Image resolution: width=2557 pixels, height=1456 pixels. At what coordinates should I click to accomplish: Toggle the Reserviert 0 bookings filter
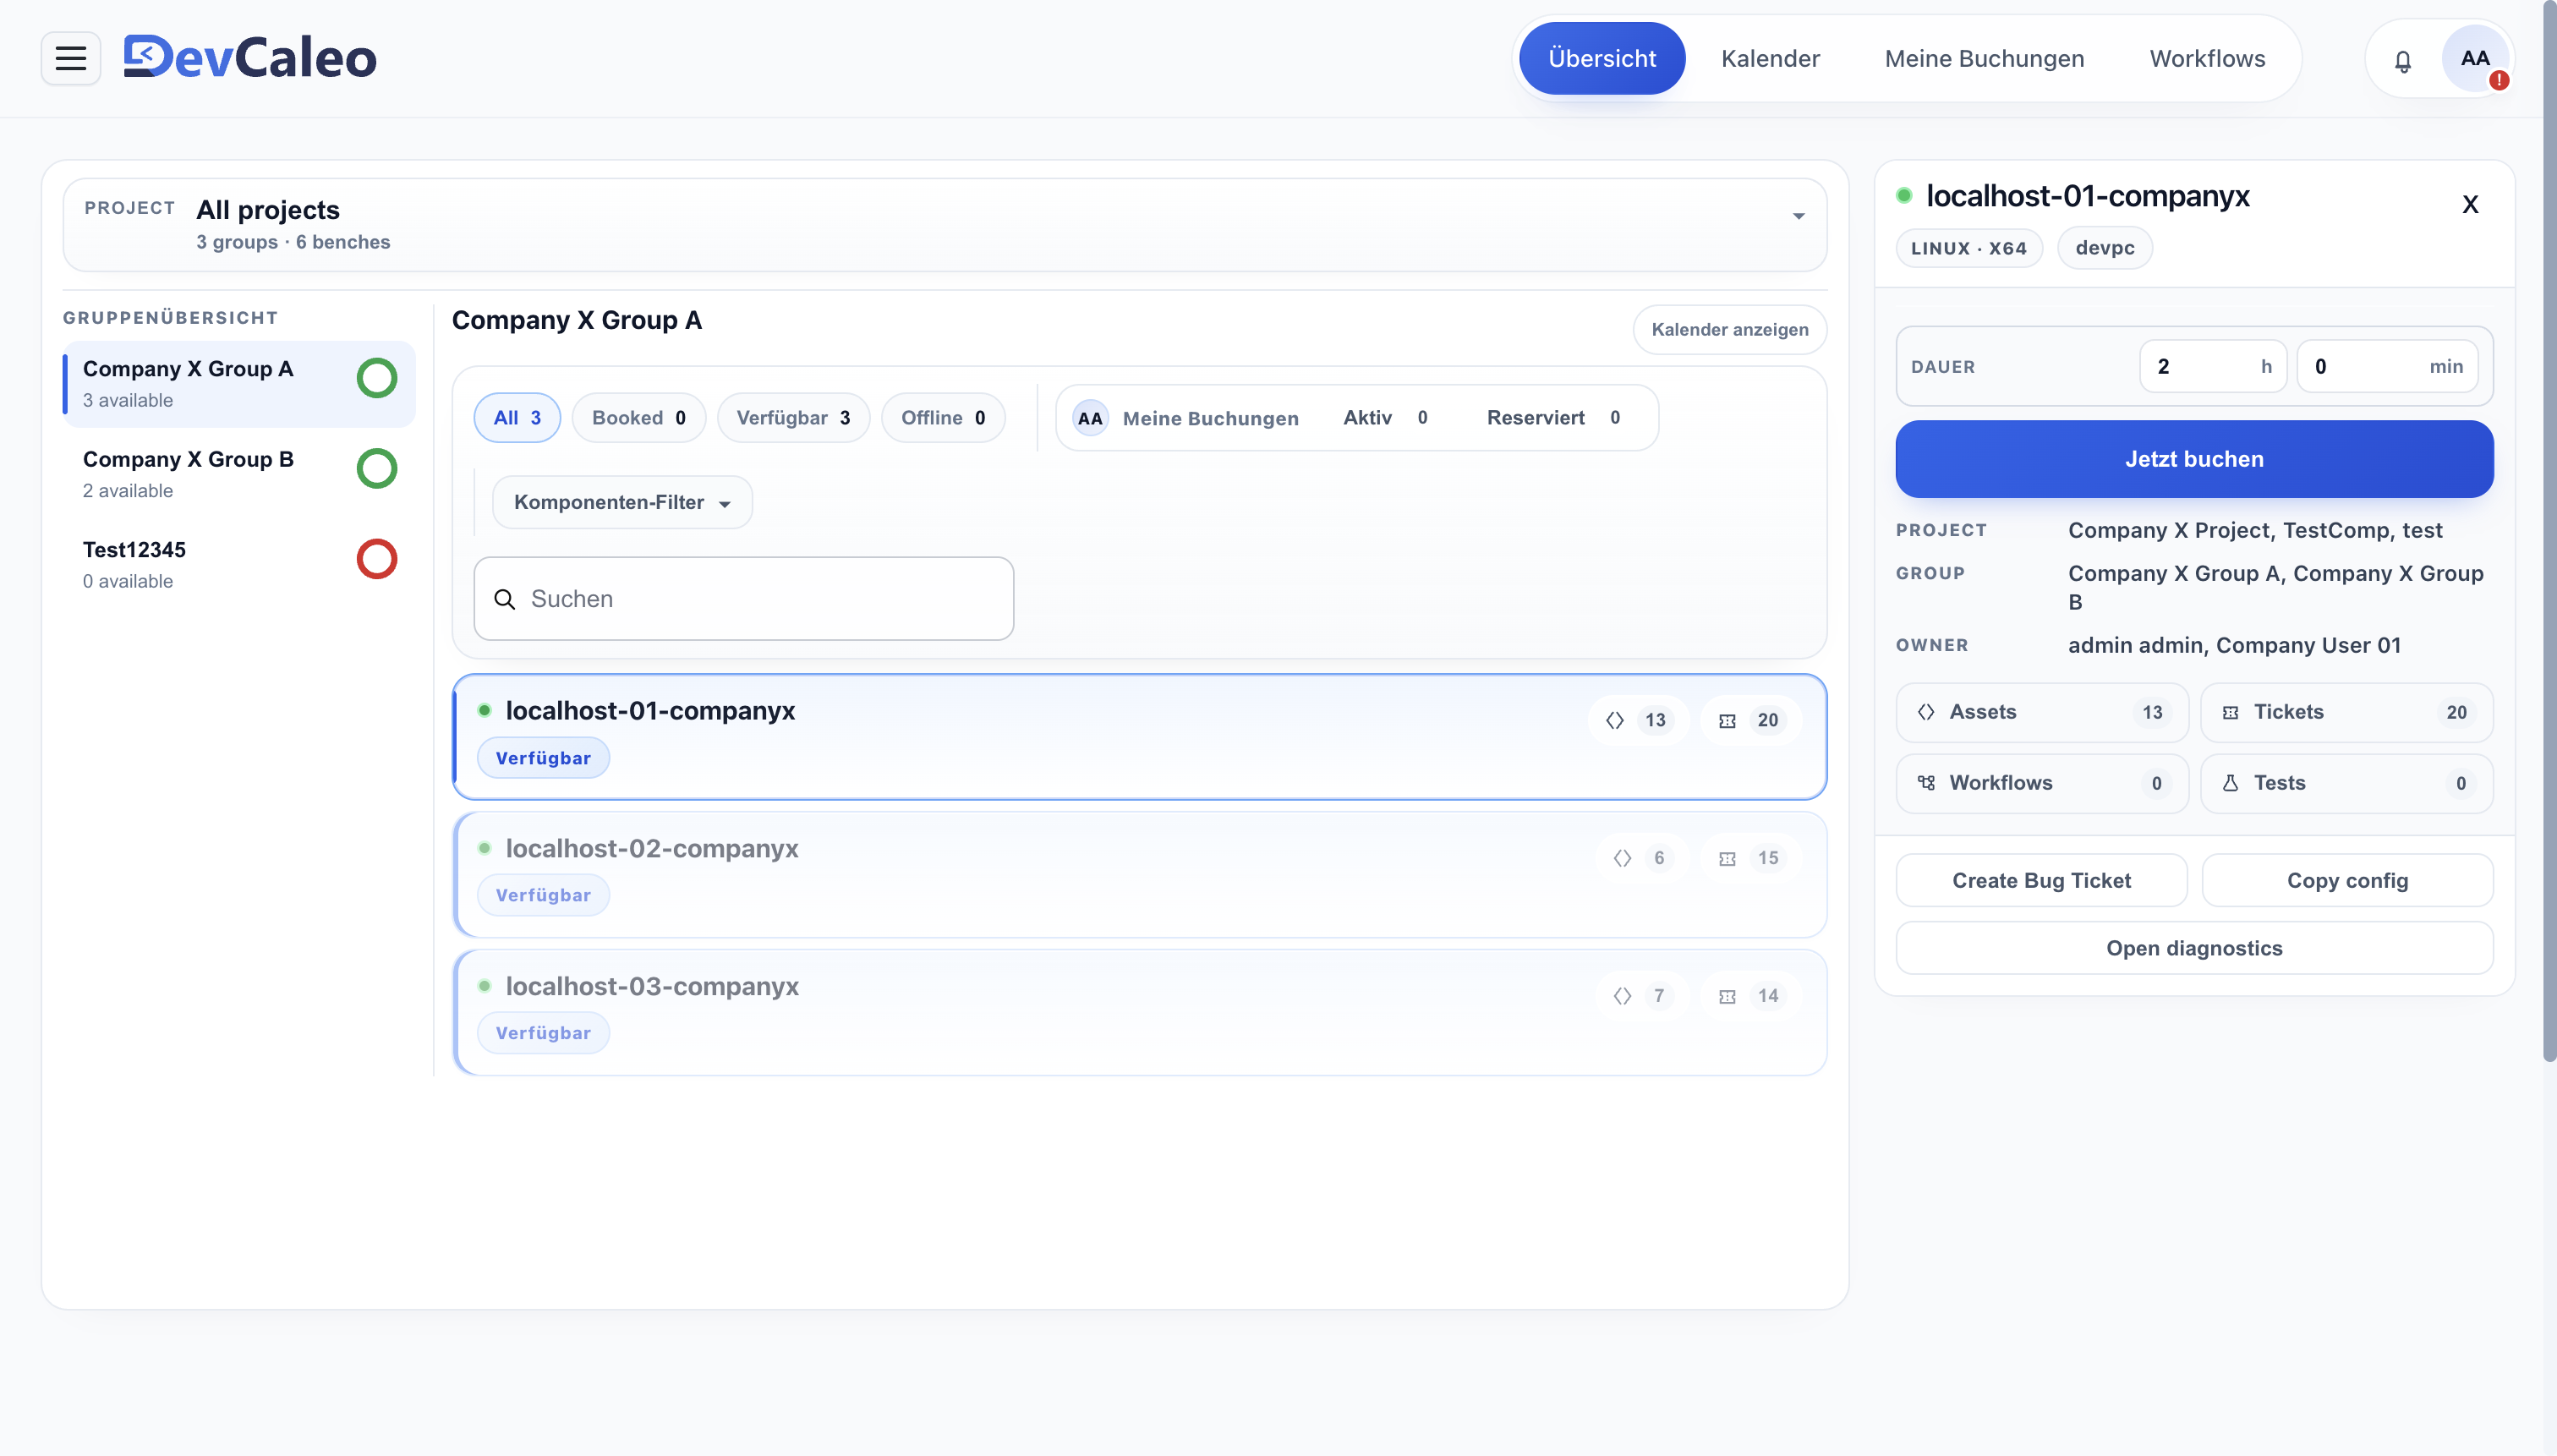point(1553,418)
